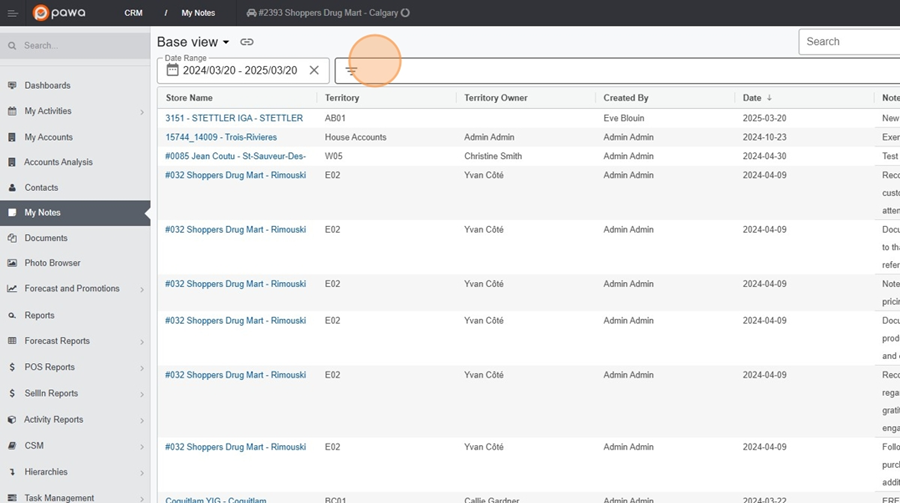This screenshot has width=900, height=503.
Task: Open 15744_14009 - Trois-Rivieres link
Action: (x=221, y=137)
